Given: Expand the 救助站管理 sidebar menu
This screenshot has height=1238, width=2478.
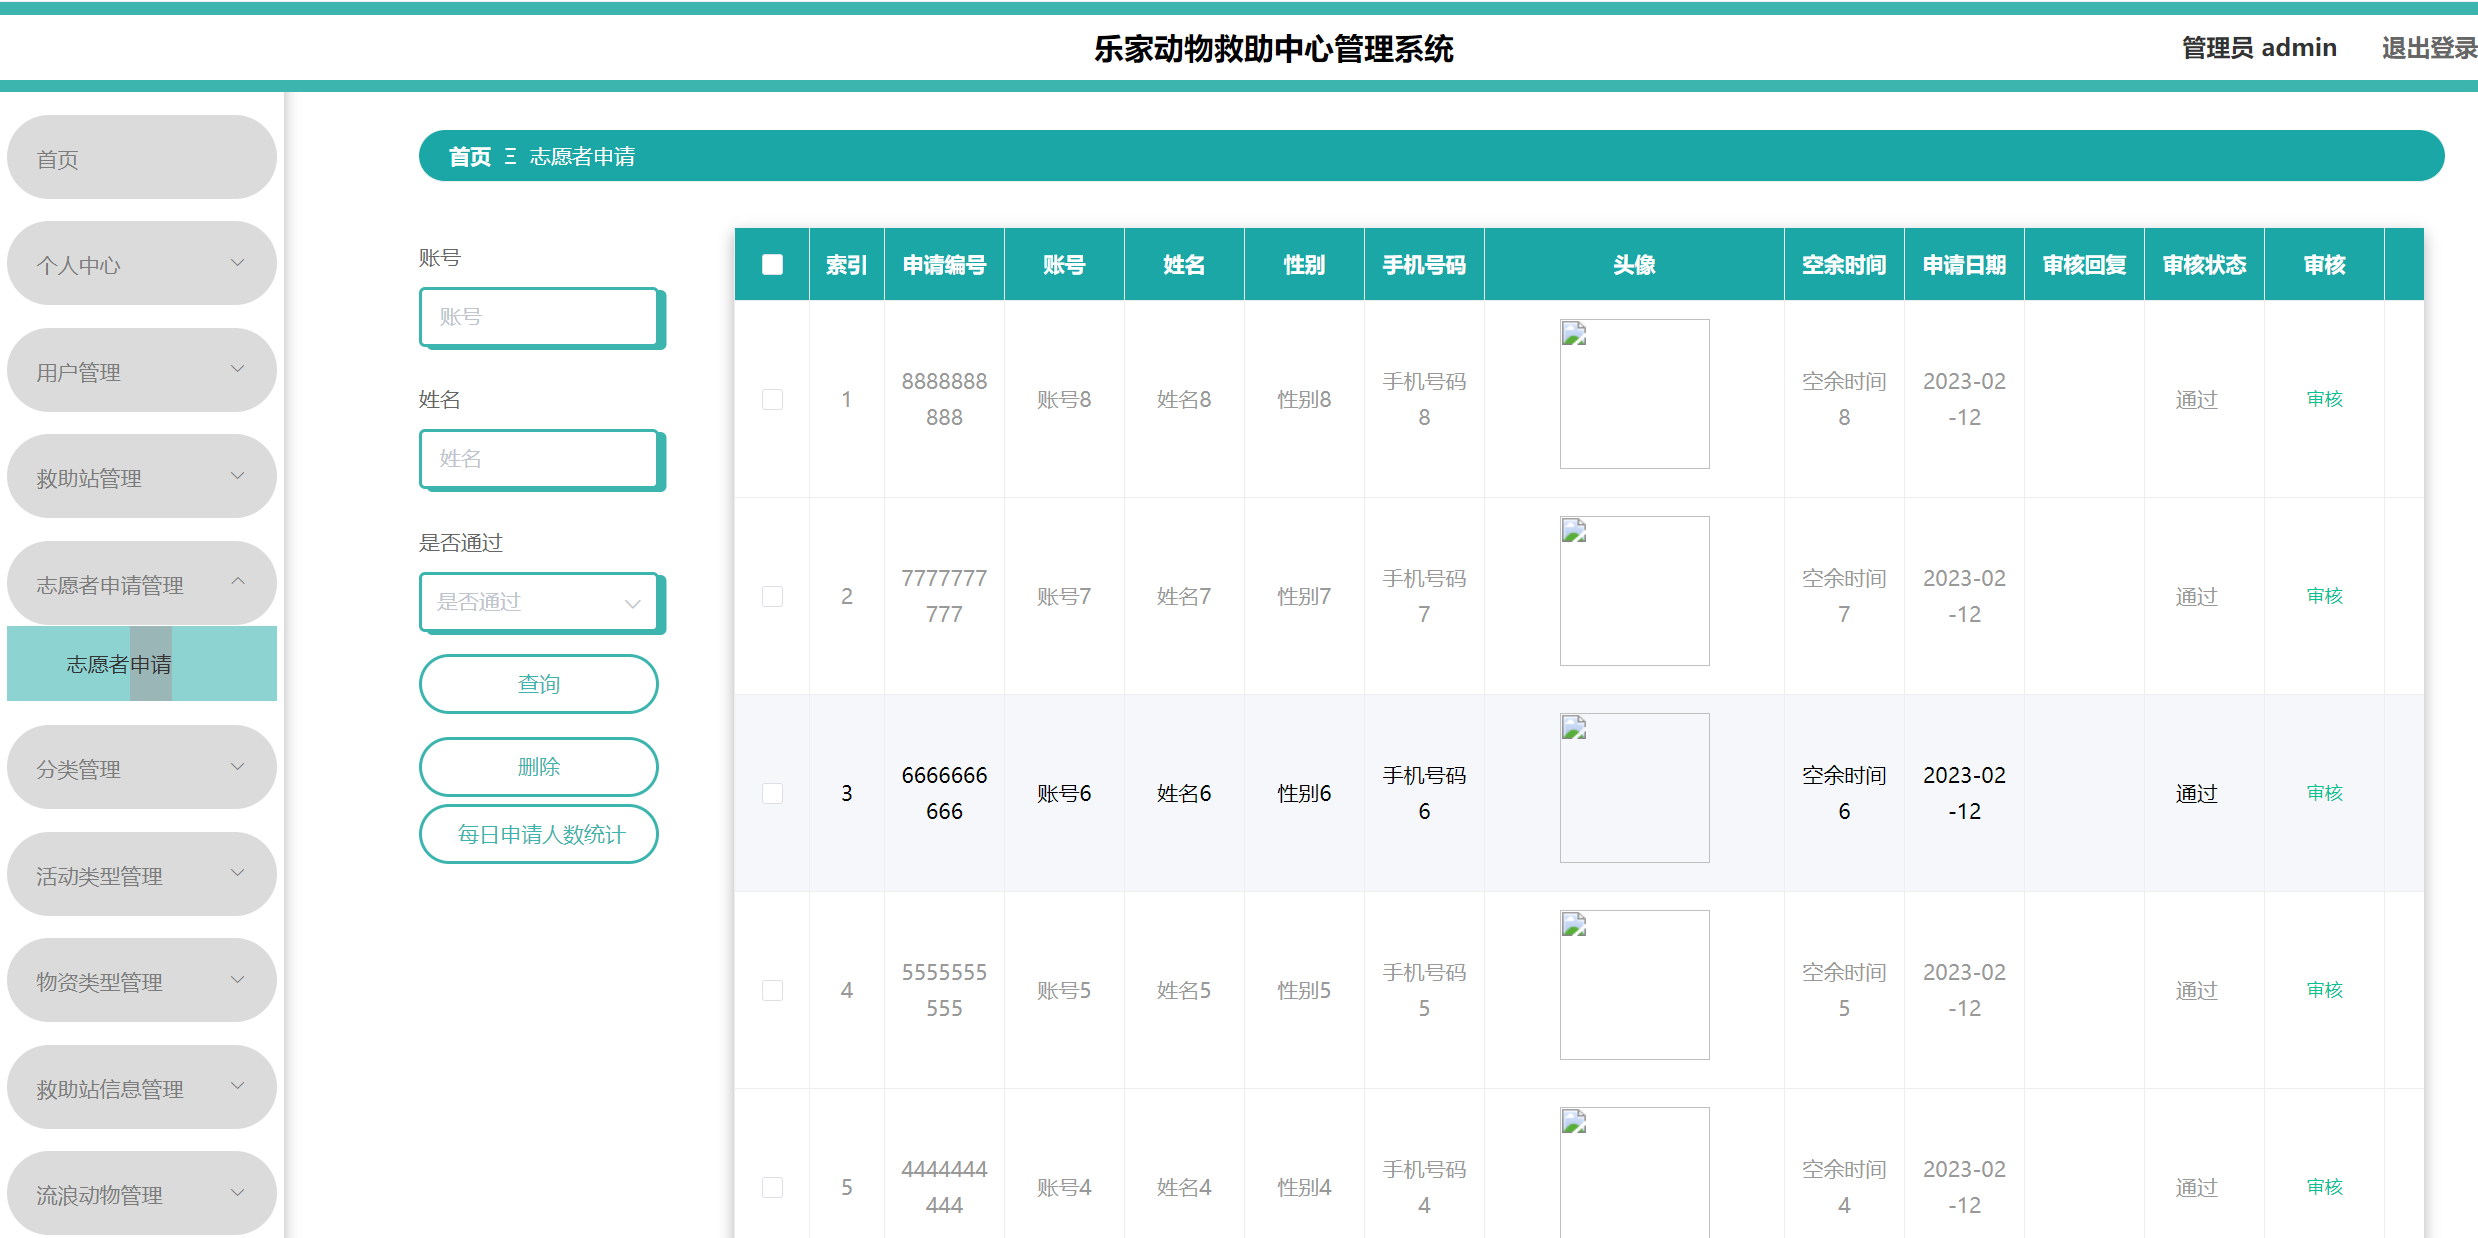Looking at the screenshot, I should coord(141,477).
